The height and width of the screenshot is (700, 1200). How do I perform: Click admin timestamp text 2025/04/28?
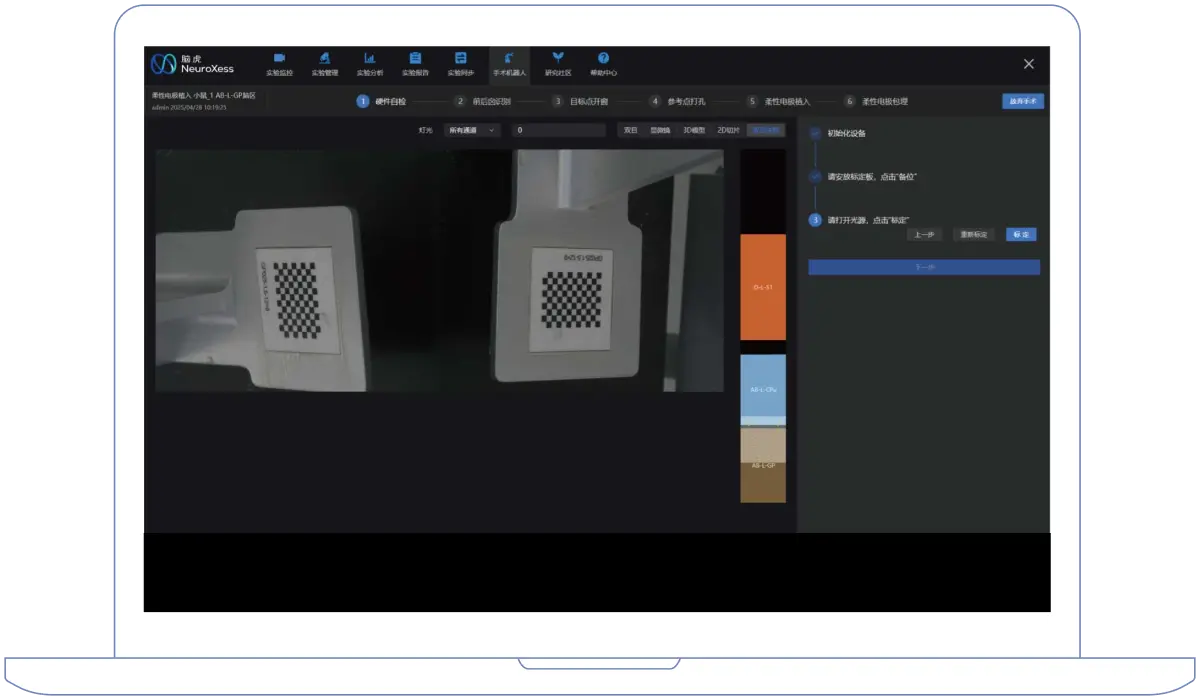coord(189,107)
